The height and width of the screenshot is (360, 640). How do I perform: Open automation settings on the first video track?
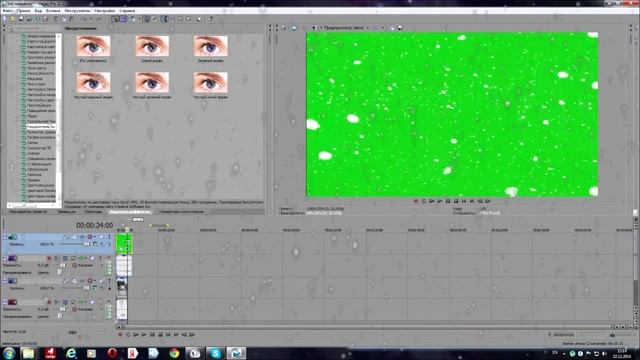click(x=91, y=237)
